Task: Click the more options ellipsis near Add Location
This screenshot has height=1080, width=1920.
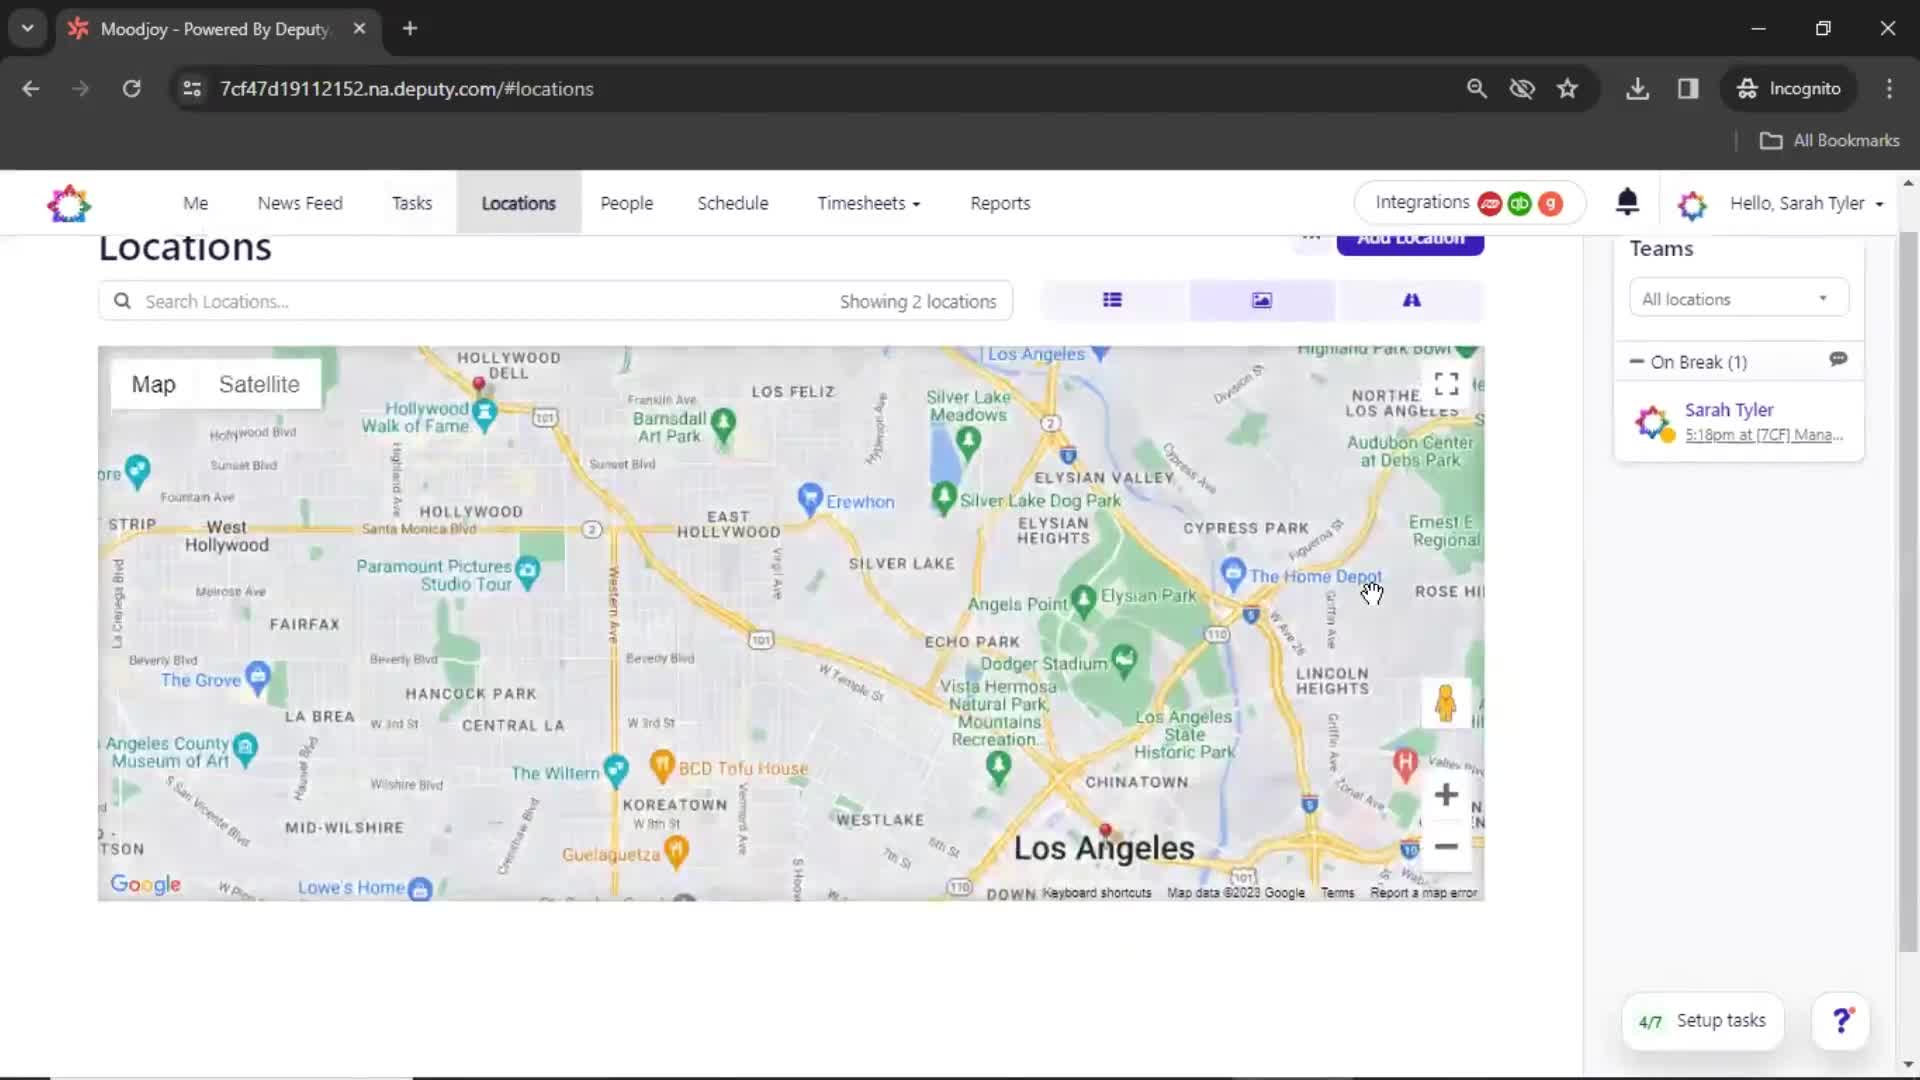Action: pyautogui.click(x=1311, y=239)
